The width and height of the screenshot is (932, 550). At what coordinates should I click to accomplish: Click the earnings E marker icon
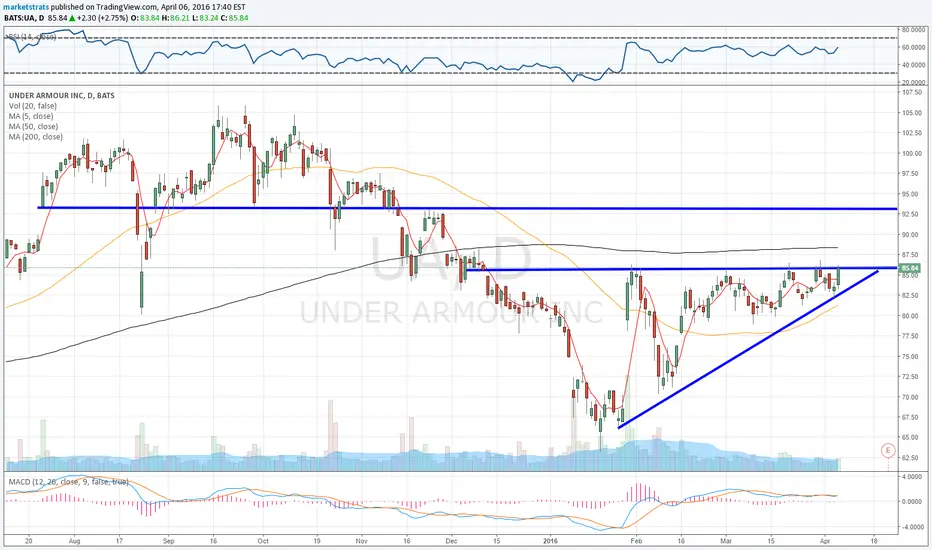click(x=888, y=450)
